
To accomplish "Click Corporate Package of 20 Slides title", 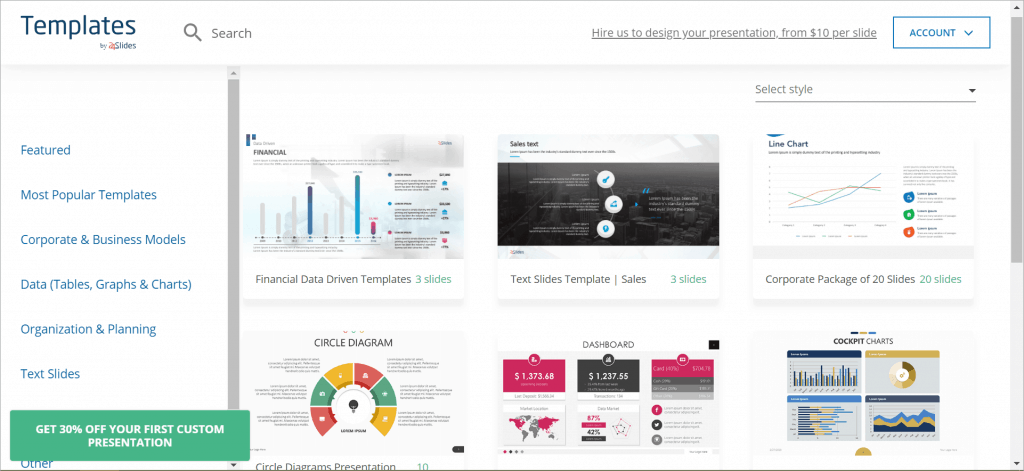I will [840, 279].
